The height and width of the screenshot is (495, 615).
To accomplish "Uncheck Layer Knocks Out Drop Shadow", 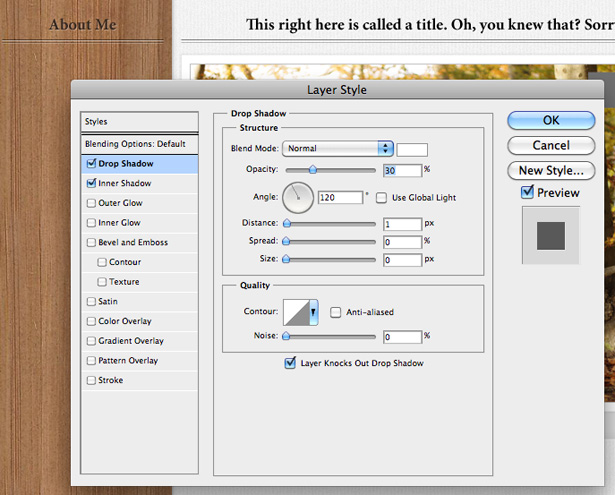I will [290, 363].
